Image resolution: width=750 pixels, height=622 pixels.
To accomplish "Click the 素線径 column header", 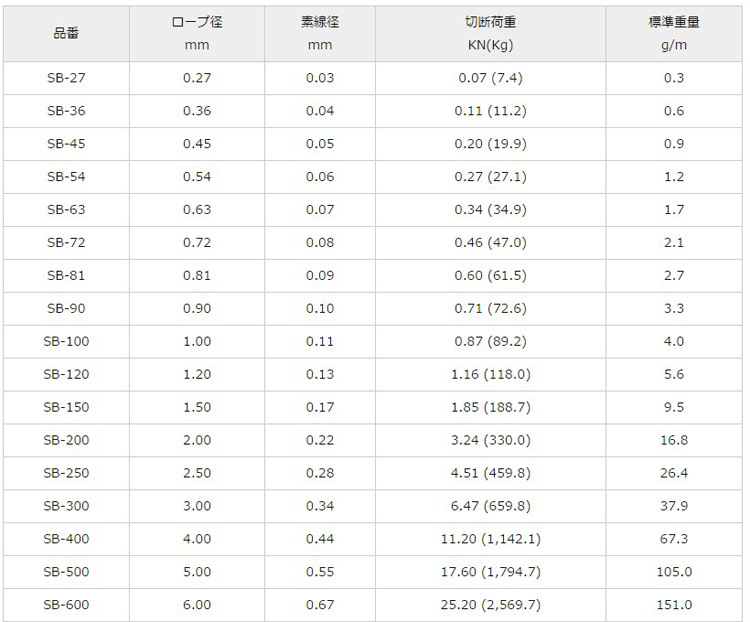I will (319, 33).
